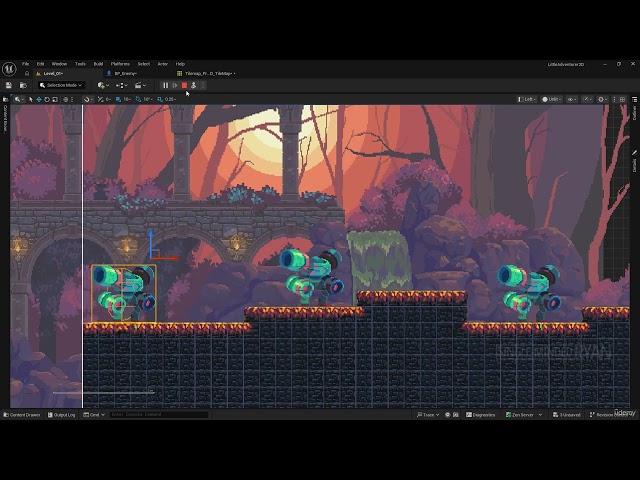Open the File menu
Viewport: 640px width, 480px height.
pyautogui.click(x=25, y=64)
